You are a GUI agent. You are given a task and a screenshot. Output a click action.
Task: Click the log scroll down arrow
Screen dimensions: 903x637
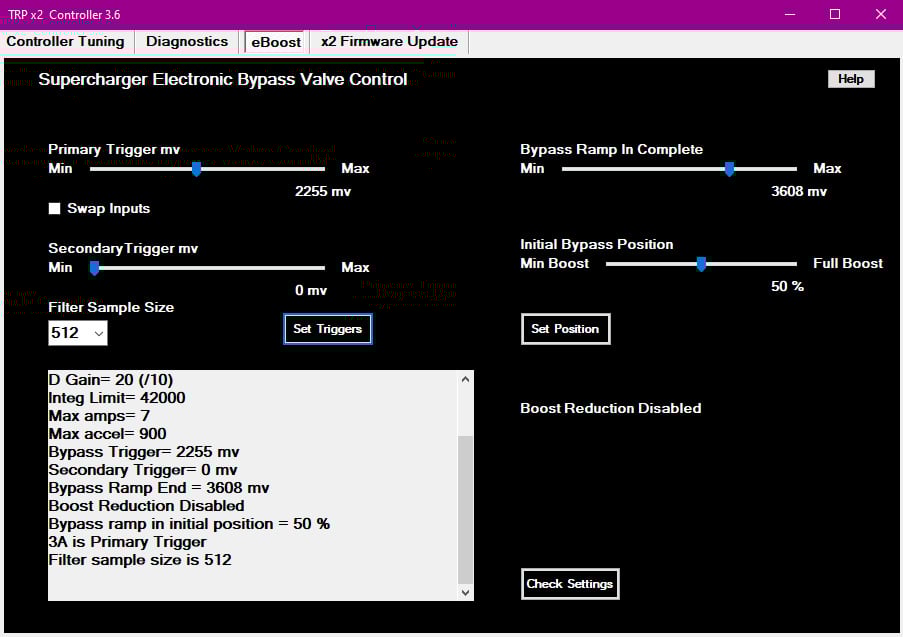[465, 592]
